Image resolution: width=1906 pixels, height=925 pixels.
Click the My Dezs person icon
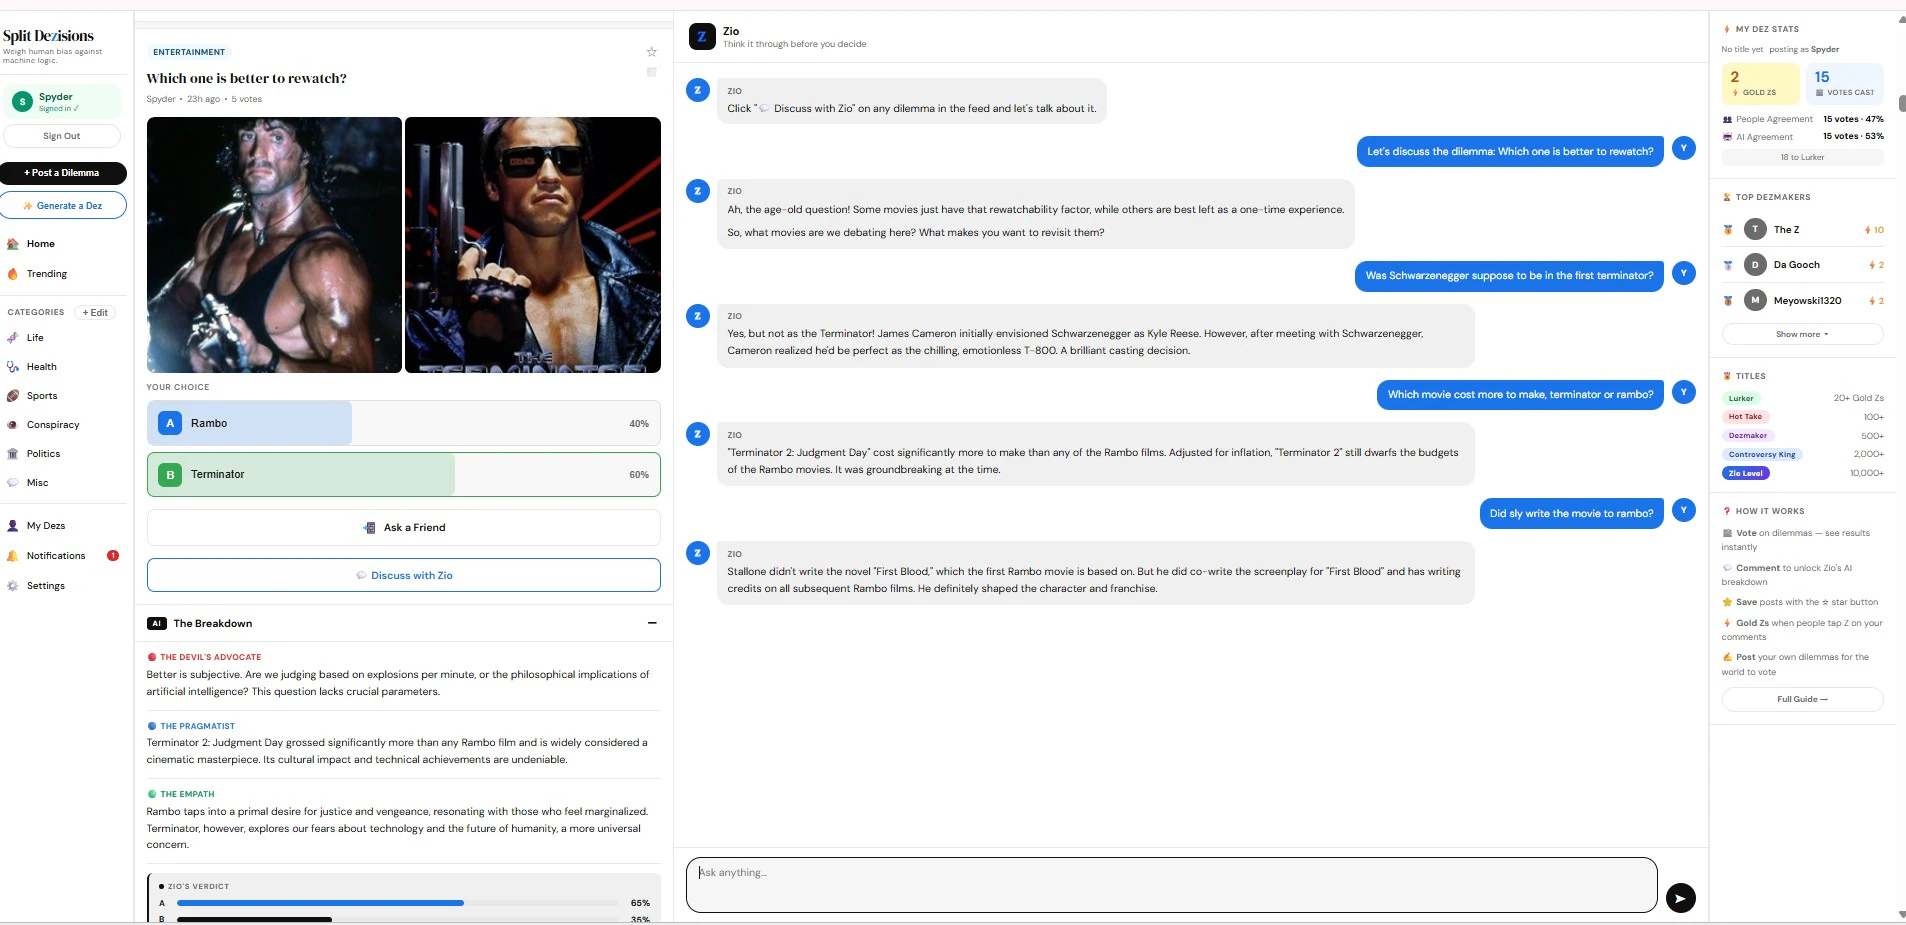(13, 526)
